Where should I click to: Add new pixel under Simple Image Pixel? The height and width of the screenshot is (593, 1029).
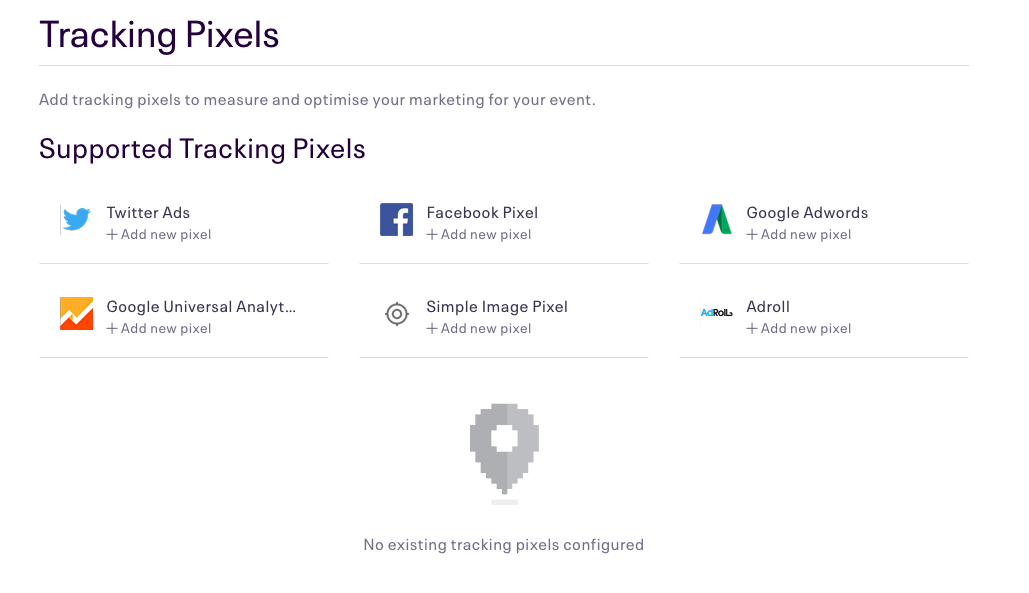click(479, 329)
